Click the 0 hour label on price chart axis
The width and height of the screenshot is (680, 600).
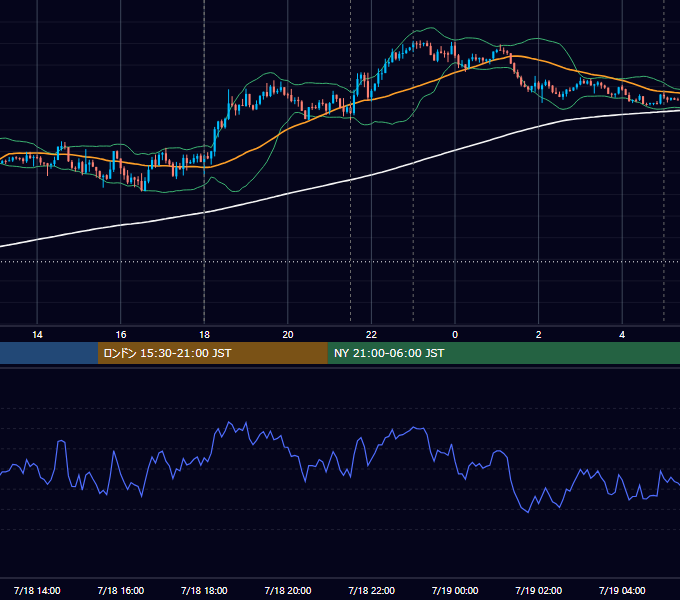tap(455, 335)
